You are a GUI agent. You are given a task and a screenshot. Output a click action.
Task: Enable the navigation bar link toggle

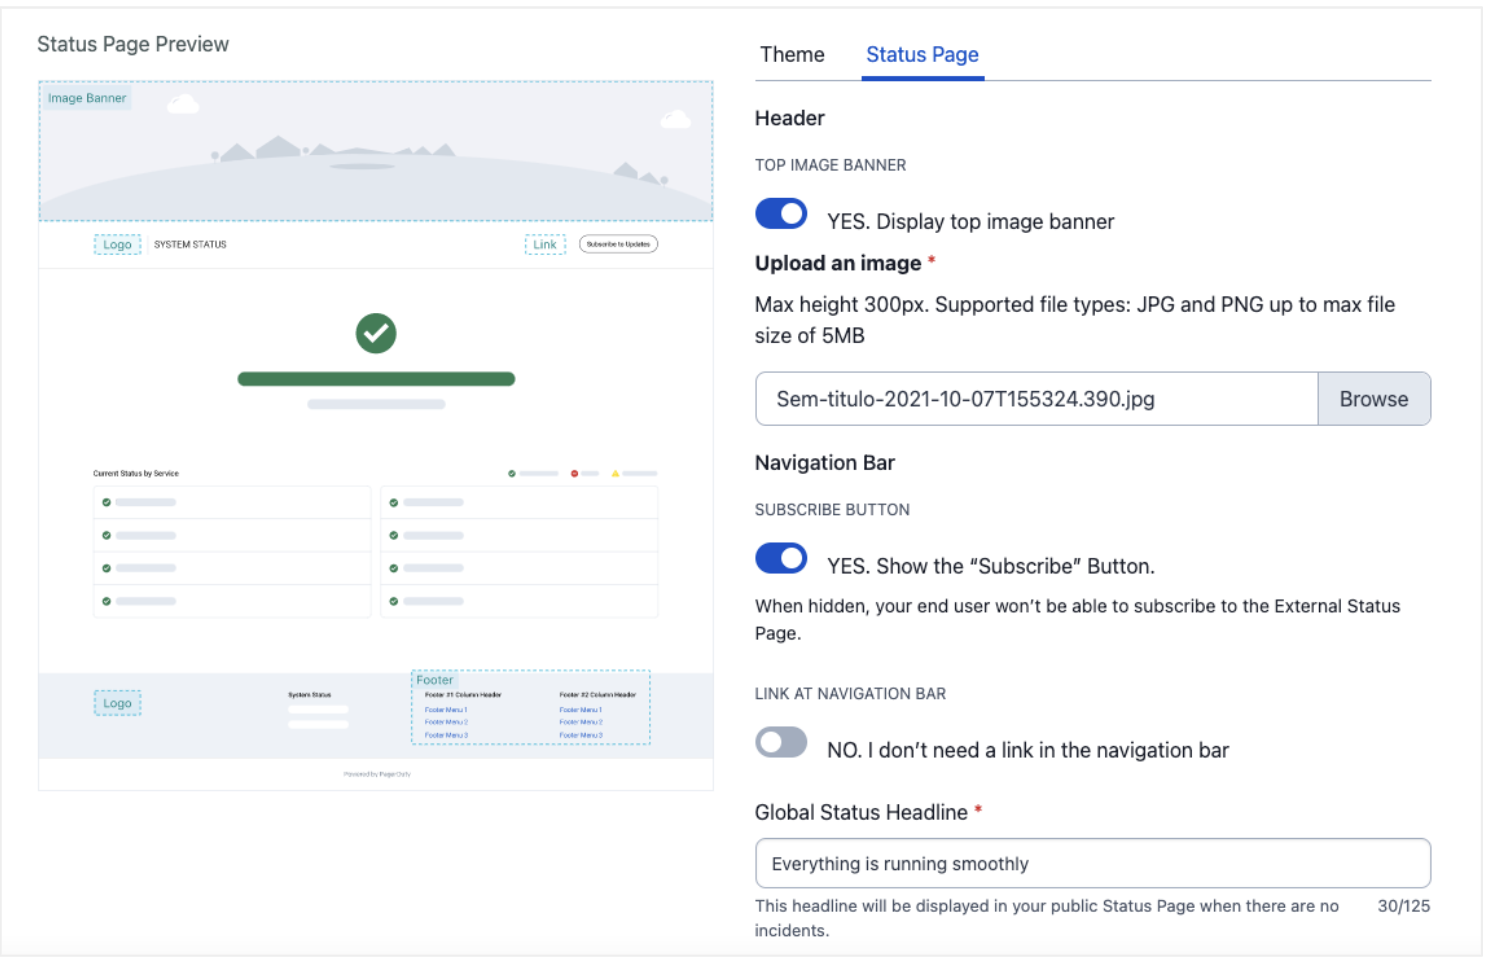[x=781, y=742]
